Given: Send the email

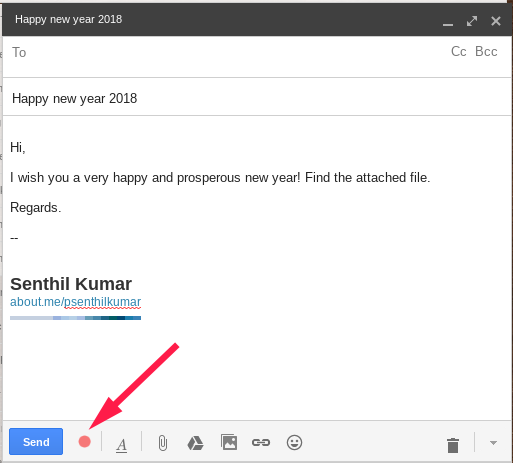Looking at the screenshot, I should click(x=36, y=442).
